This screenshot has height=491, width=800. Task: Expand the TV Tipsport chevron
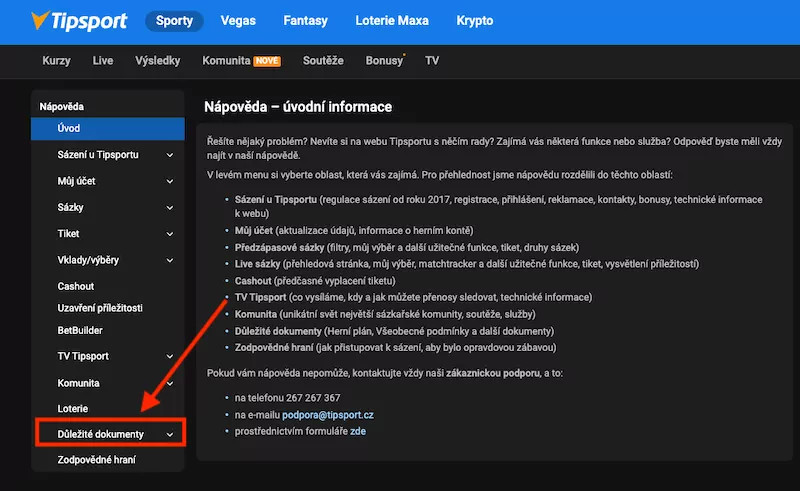pyautogui.click(x=170, y=357)
